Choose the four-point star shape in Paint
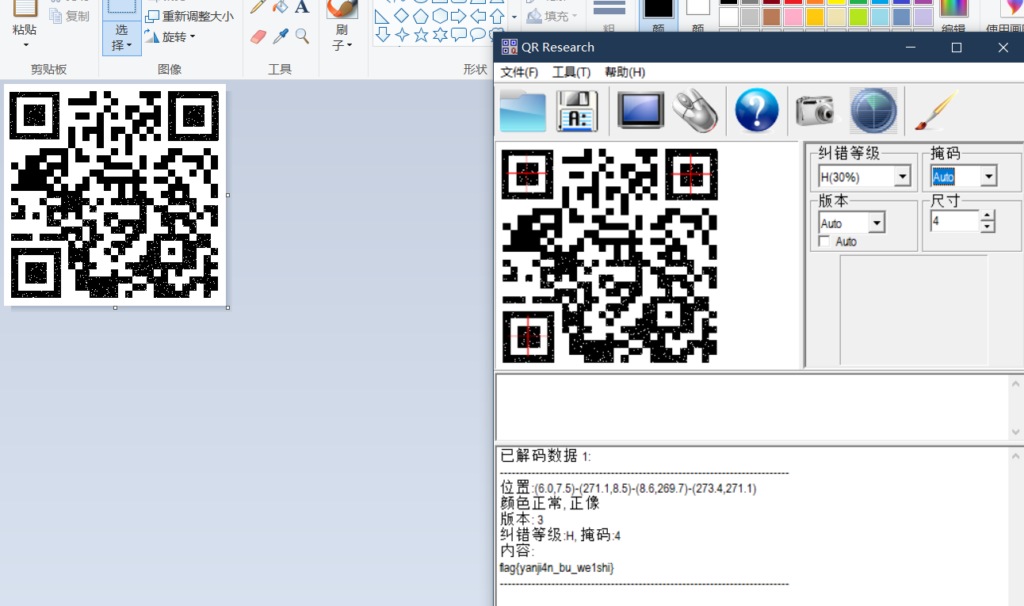 pos(402,35)
